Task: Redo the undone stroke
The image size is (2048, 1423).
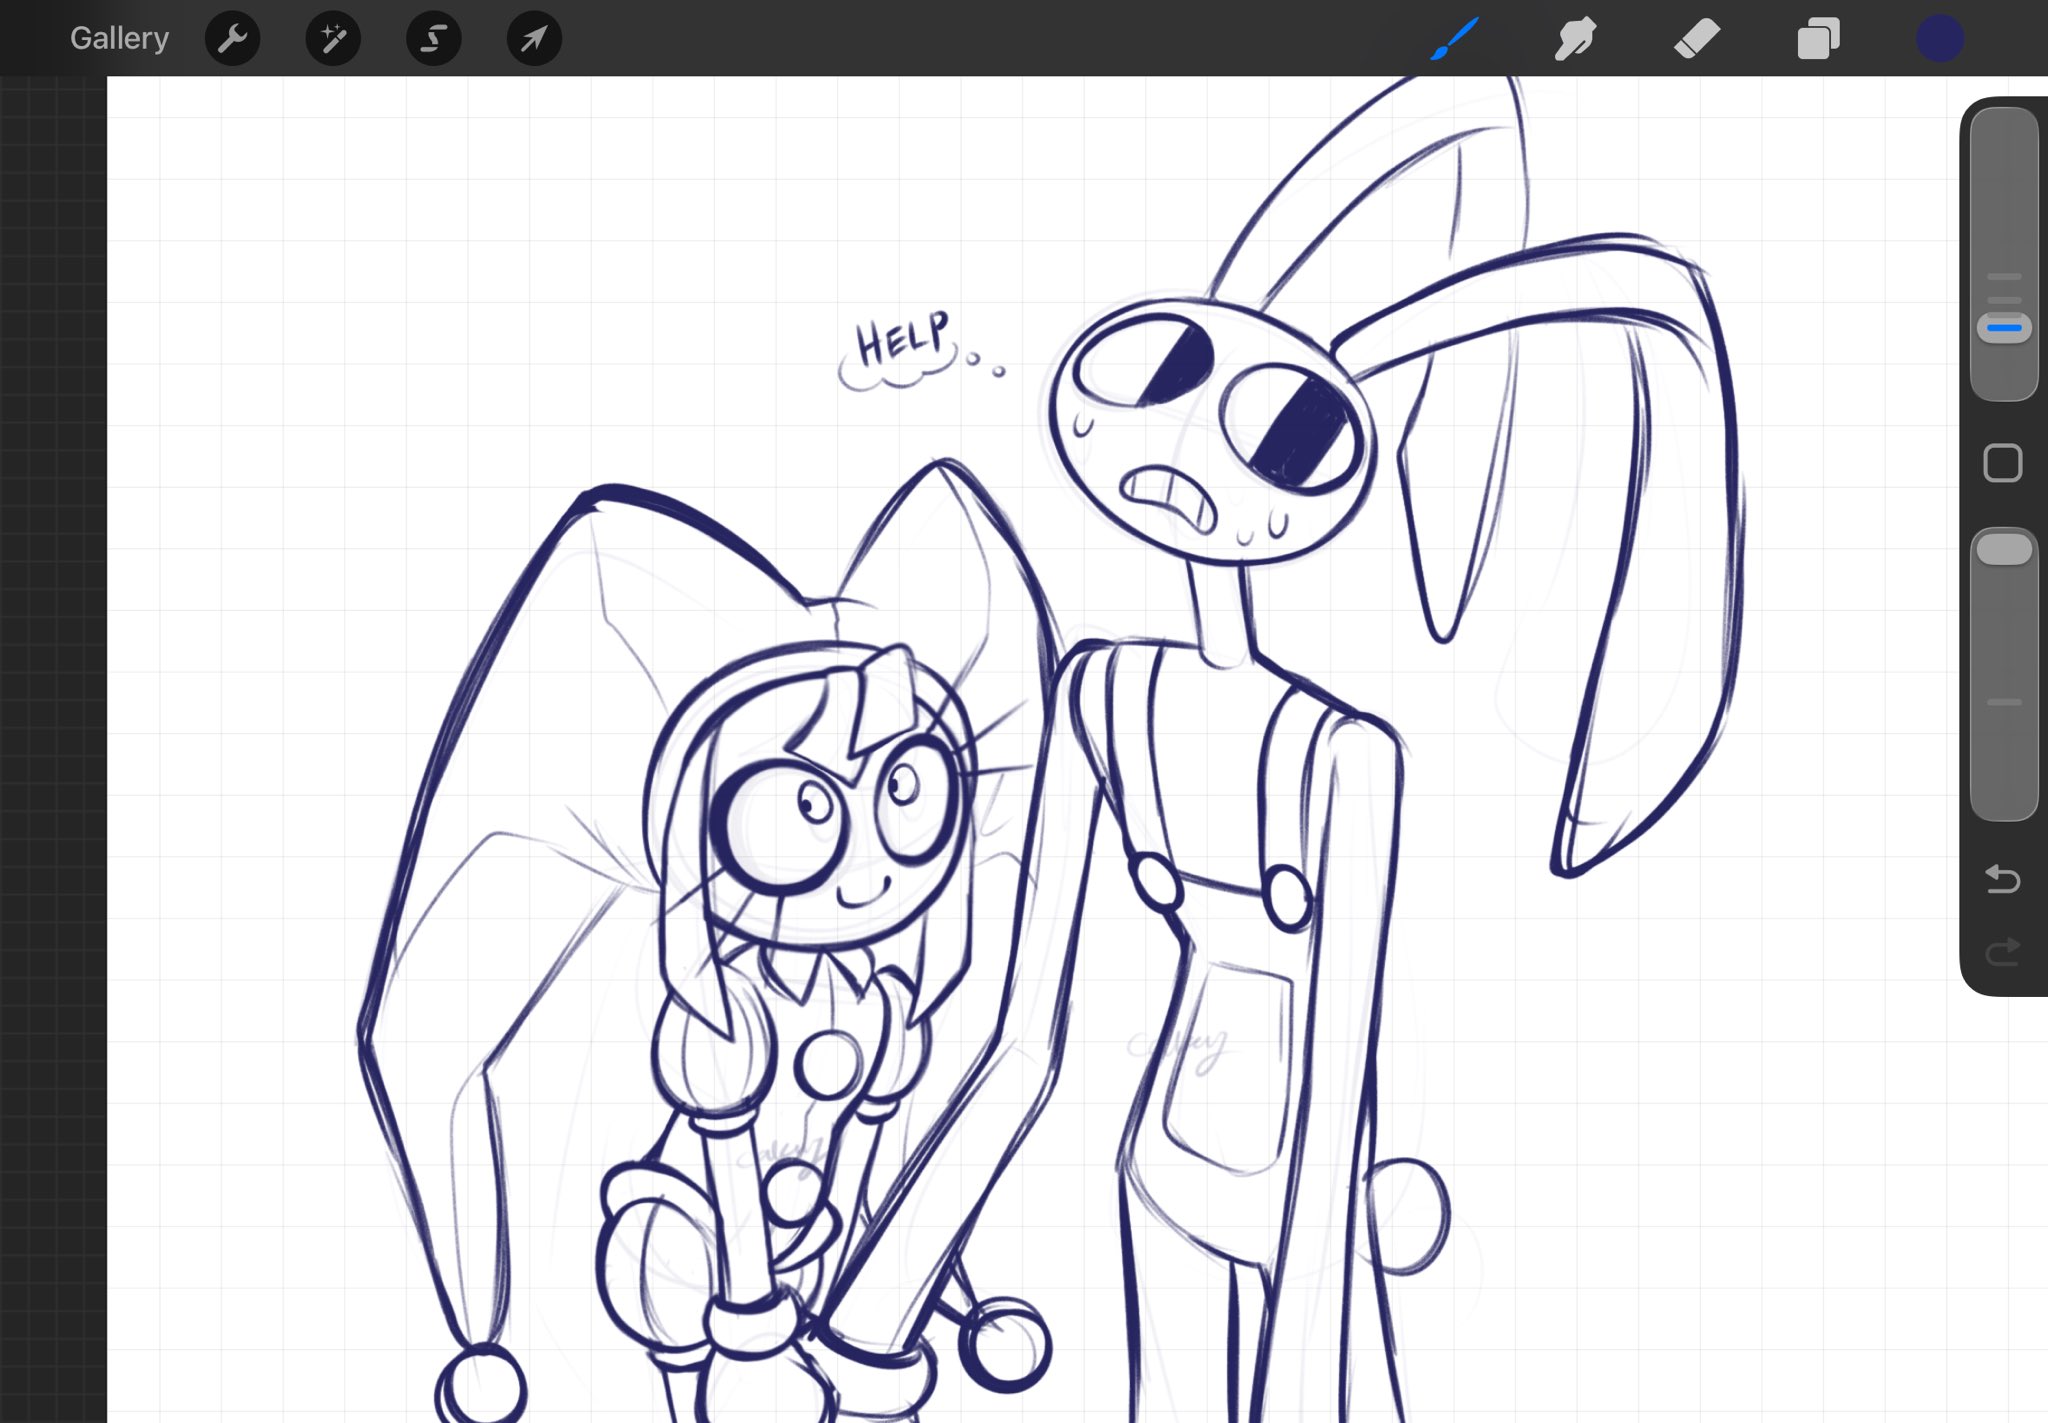Action: [2003, 951]
